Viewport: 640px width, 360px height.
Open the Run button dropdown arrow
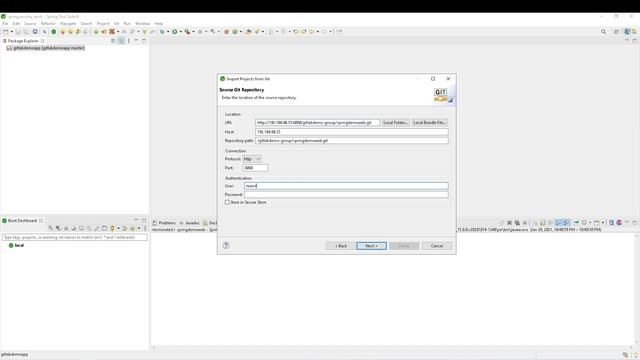click(181, 31)
